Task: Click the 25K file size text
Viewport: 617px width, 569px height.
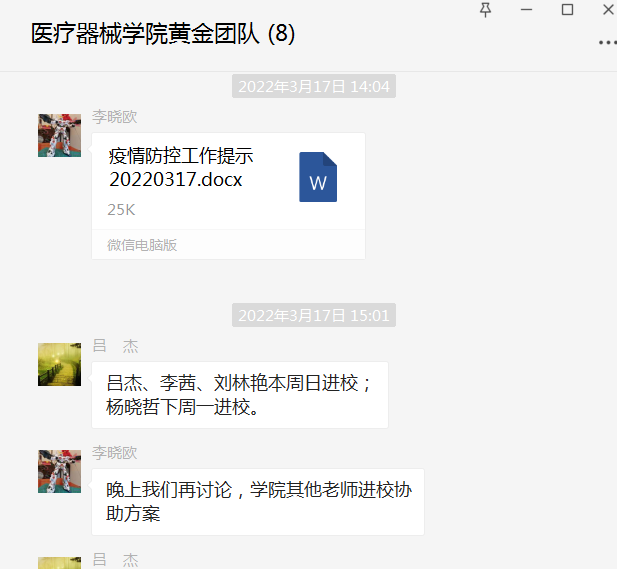Action: (x=121, y=210)
